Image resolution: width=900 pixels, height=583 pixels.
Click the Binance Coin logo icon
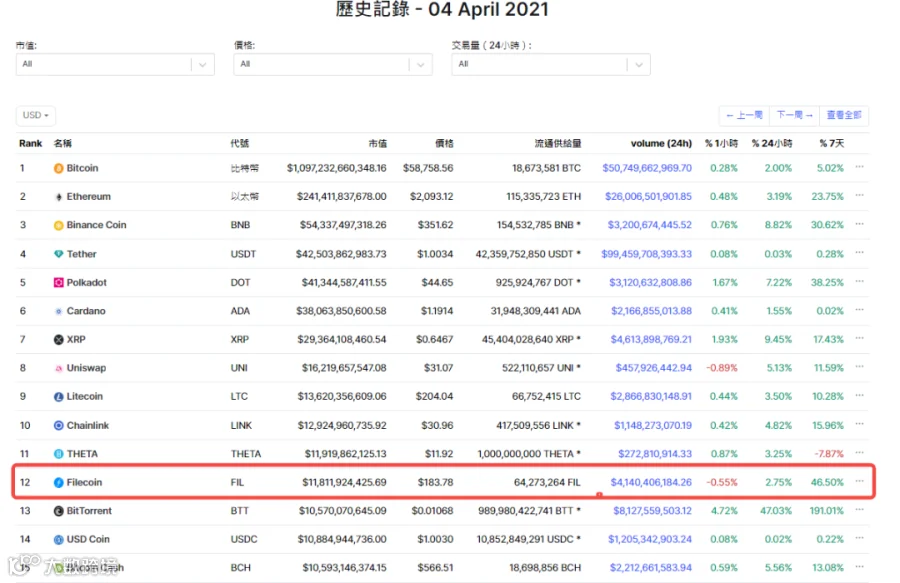click(x=59, y=226)
